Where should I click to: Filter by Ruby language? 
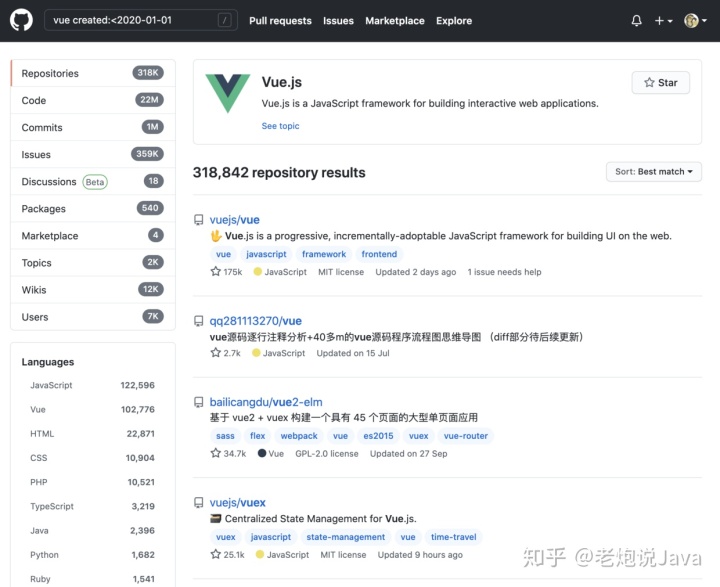(x=92, y=579)
